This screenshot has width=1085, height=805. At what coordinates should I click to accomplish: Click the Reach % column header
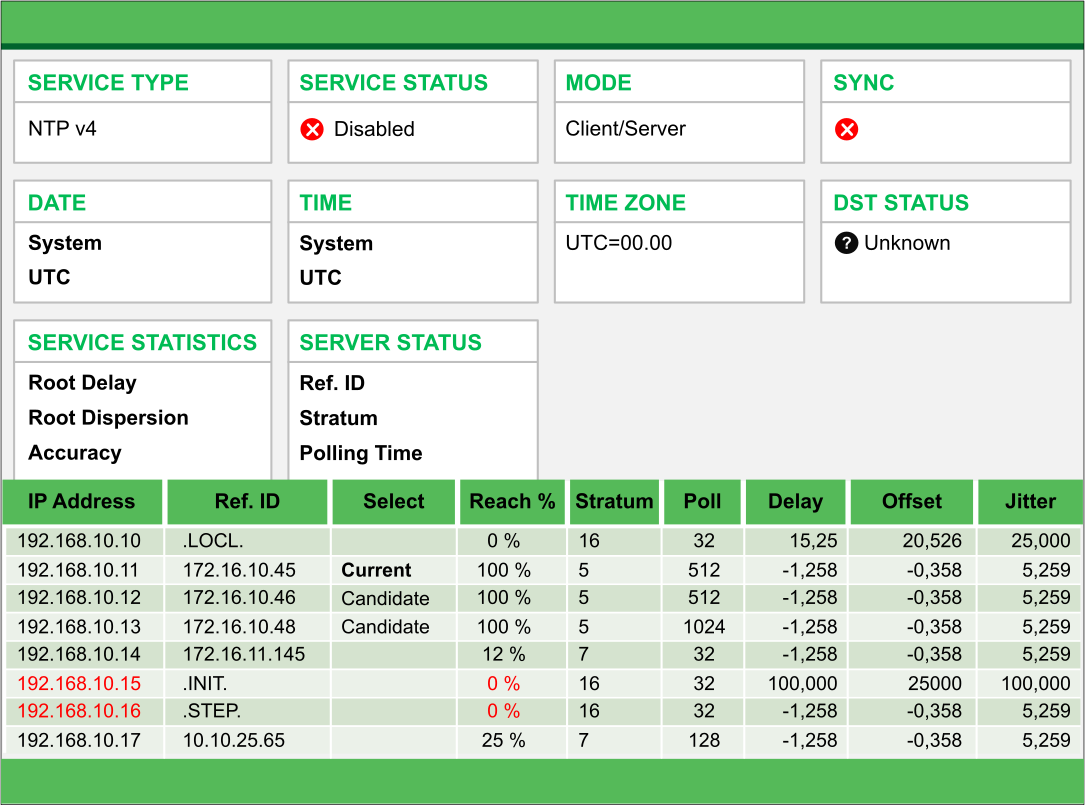[513, 502]
